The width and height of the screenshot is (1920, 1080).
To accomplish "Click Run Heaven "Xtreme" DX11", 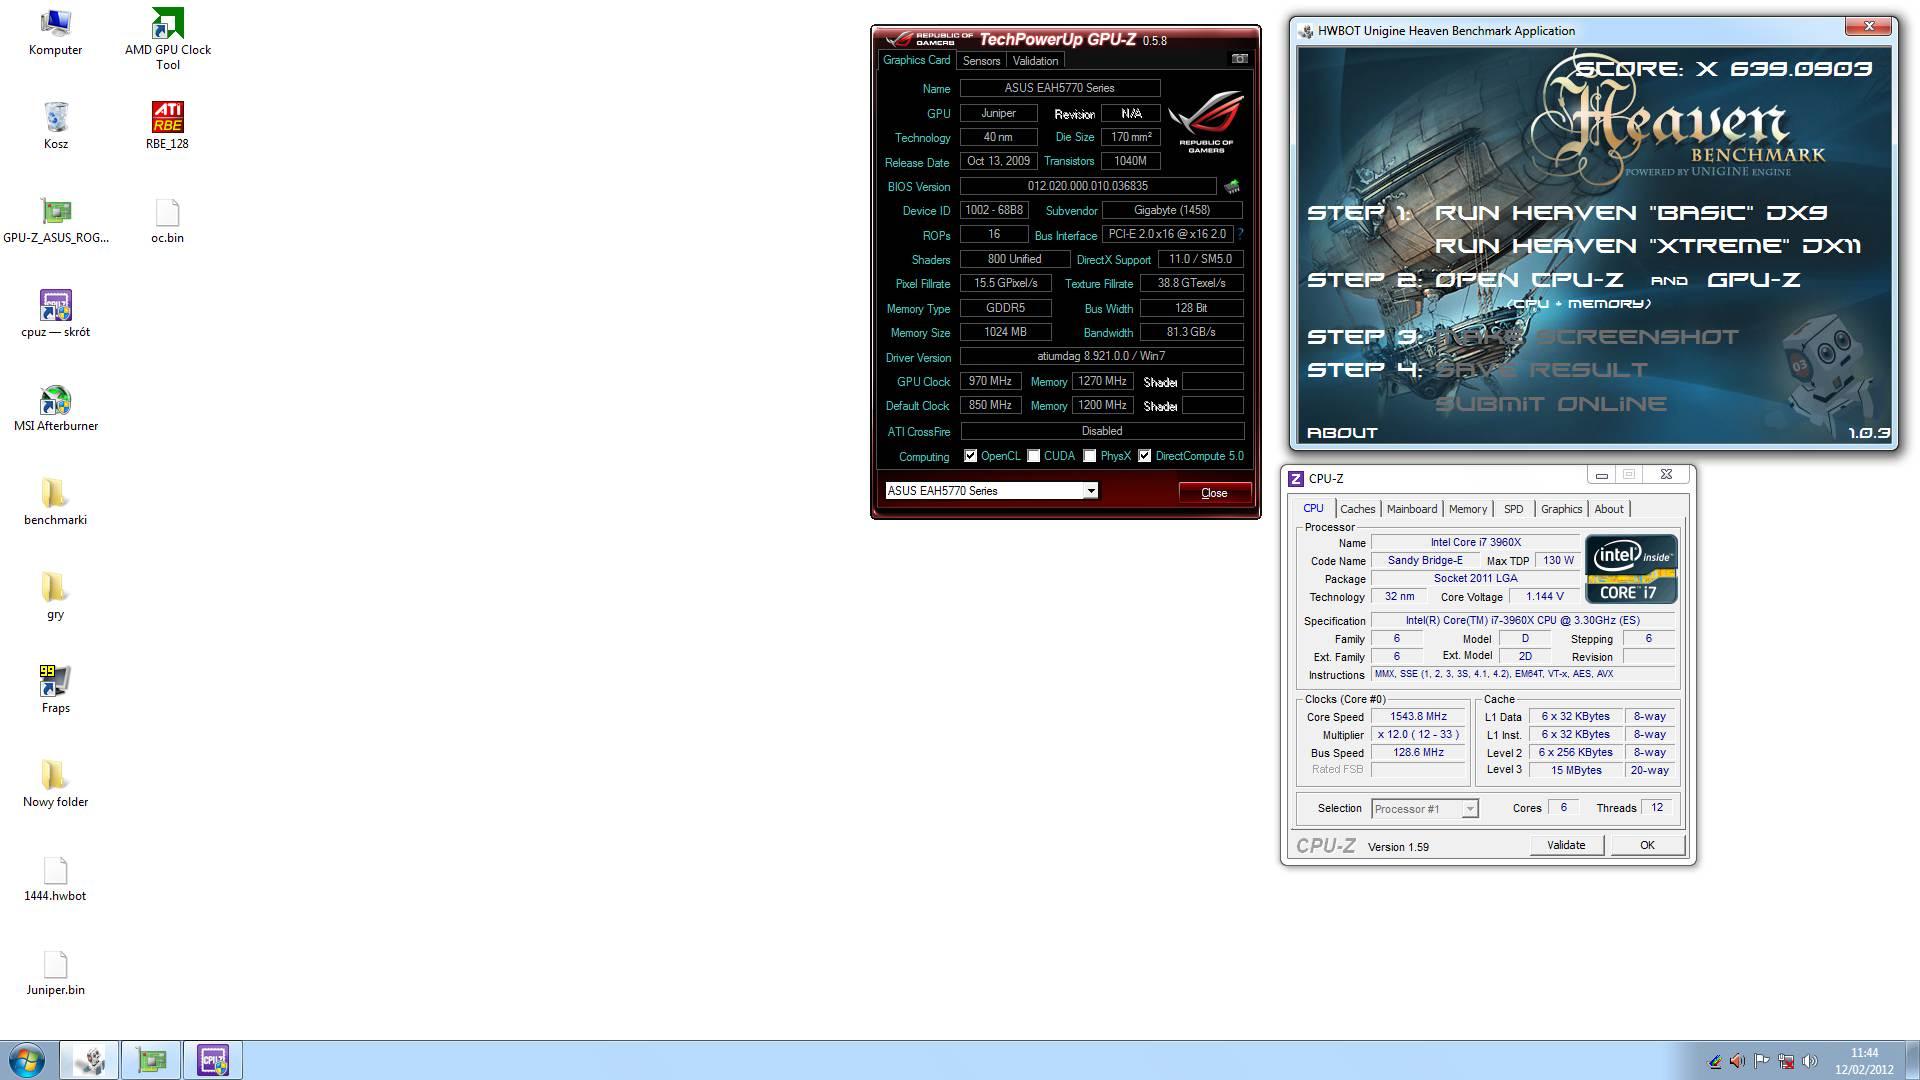I will click(1647, 246).
